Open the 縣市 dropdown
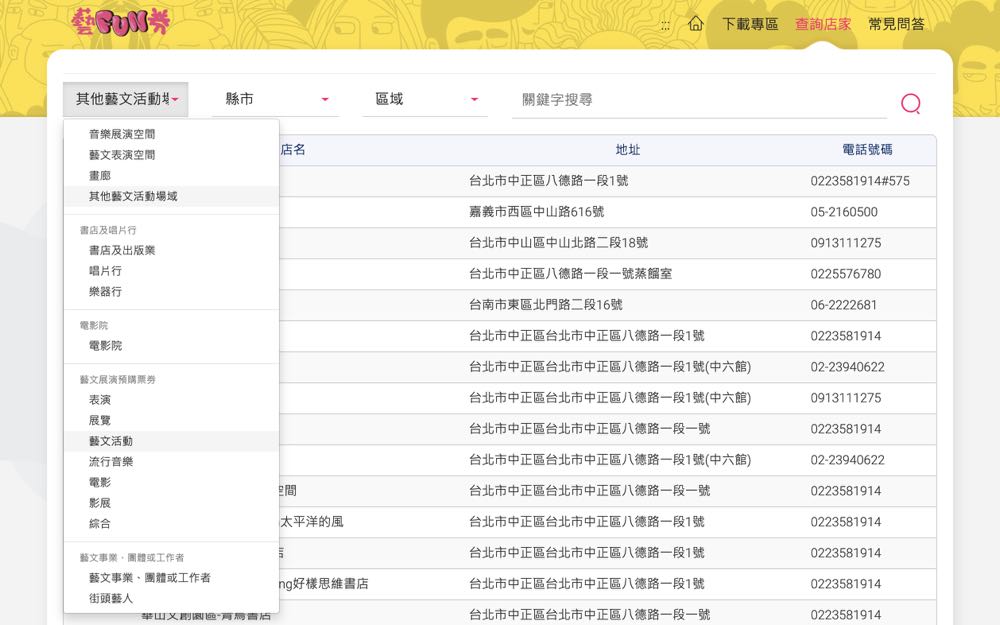 tap(275, 99)
